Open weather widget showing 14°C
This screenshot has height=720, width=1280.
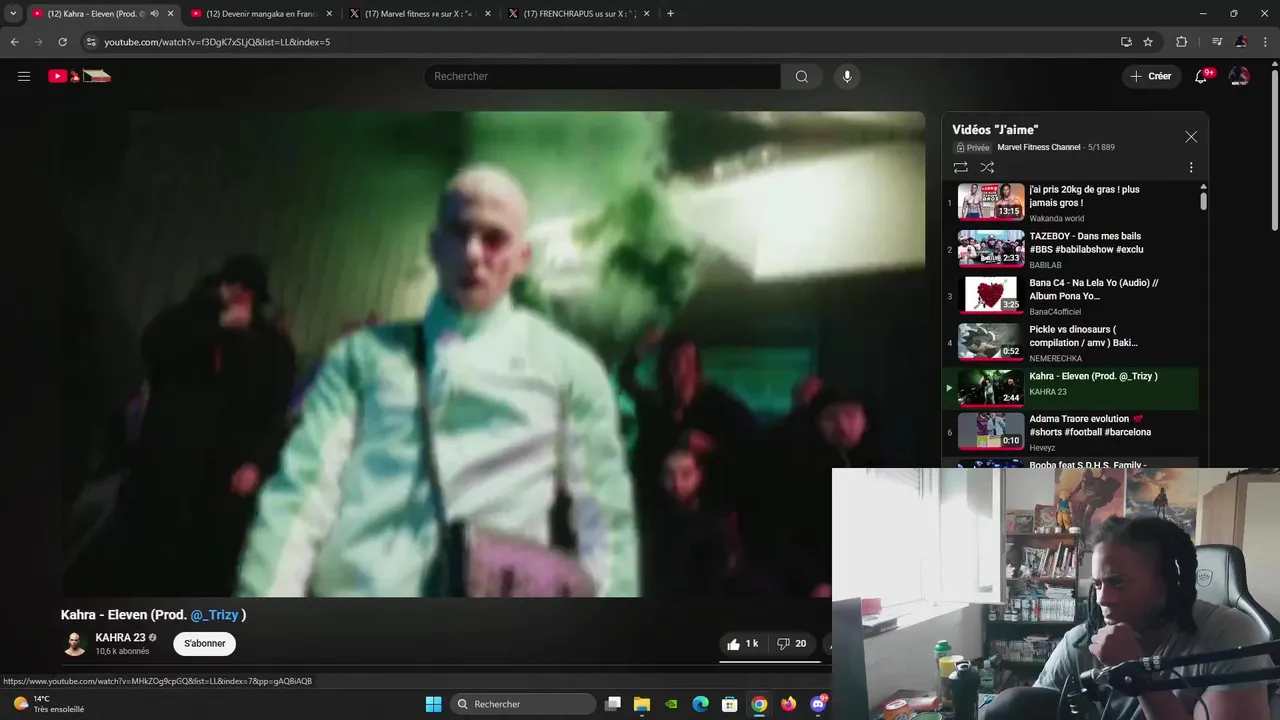pyautogui.click(x=47, y=704)
